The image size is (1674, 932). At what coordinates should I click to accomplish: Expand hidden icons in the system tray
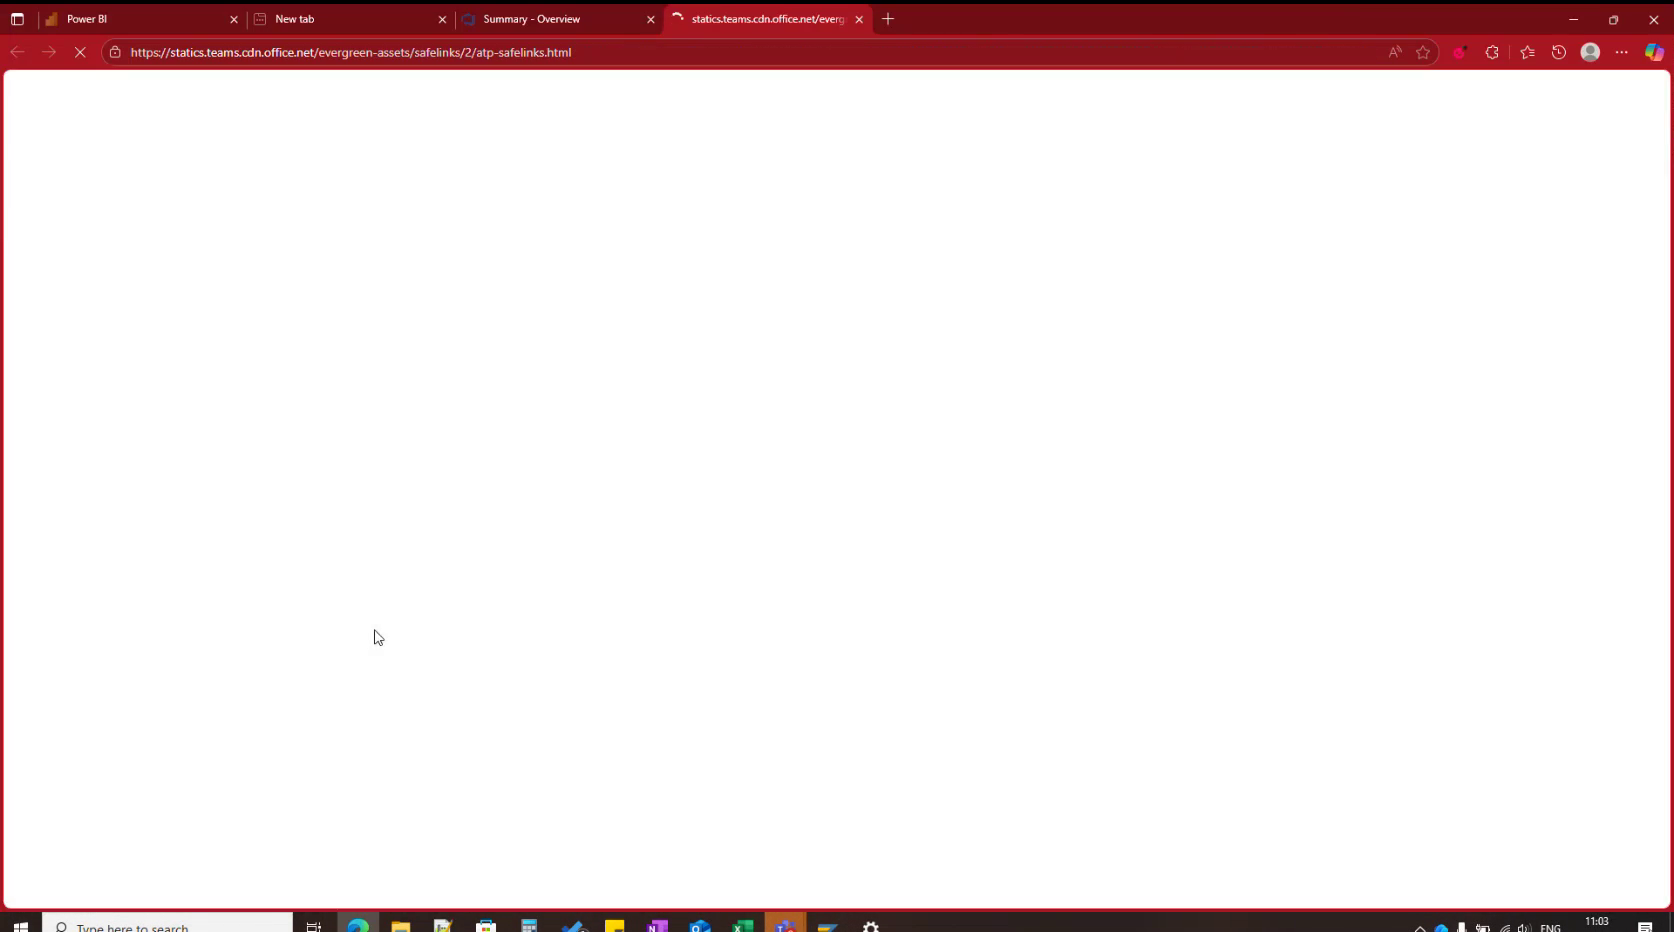click(1419, 926)
